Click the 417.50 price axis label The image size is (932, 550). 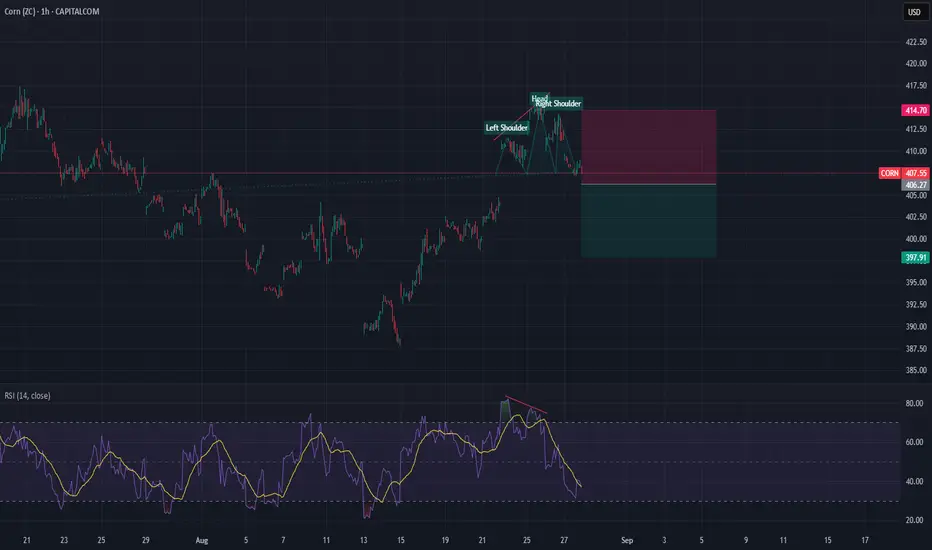click(916, 86)
